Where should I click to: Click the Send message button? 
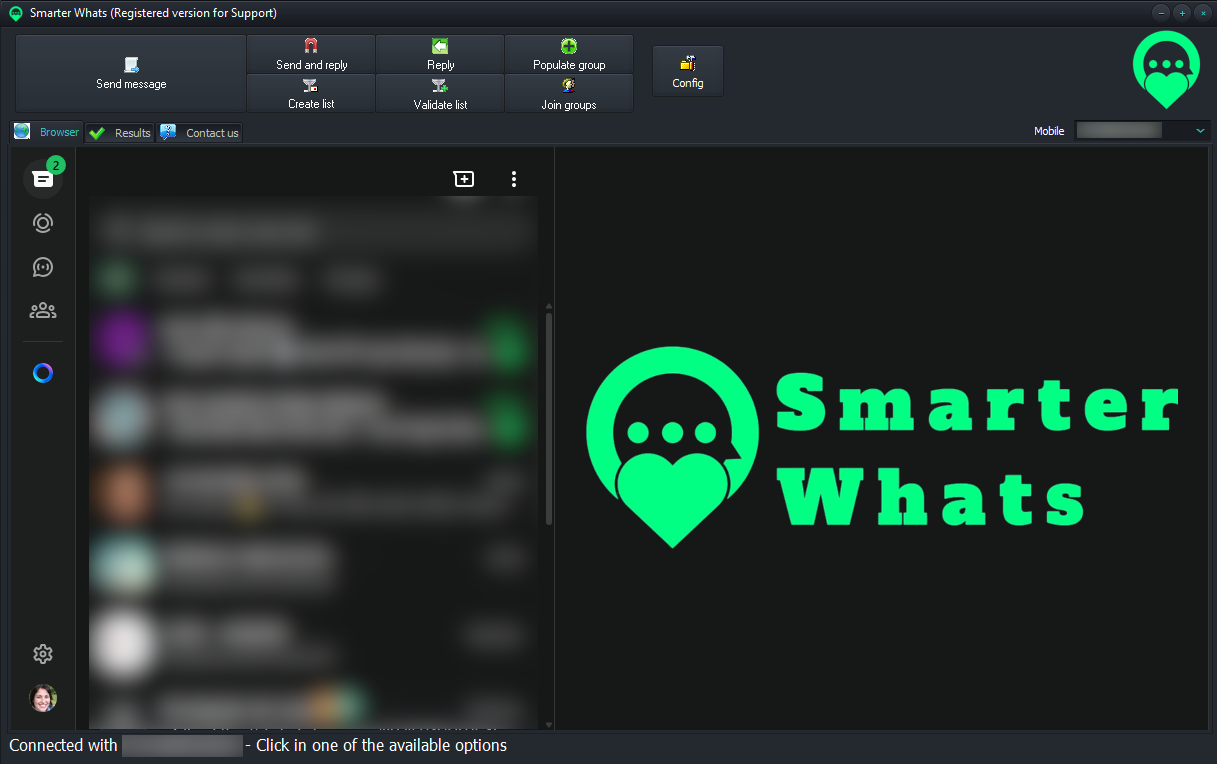131,74
